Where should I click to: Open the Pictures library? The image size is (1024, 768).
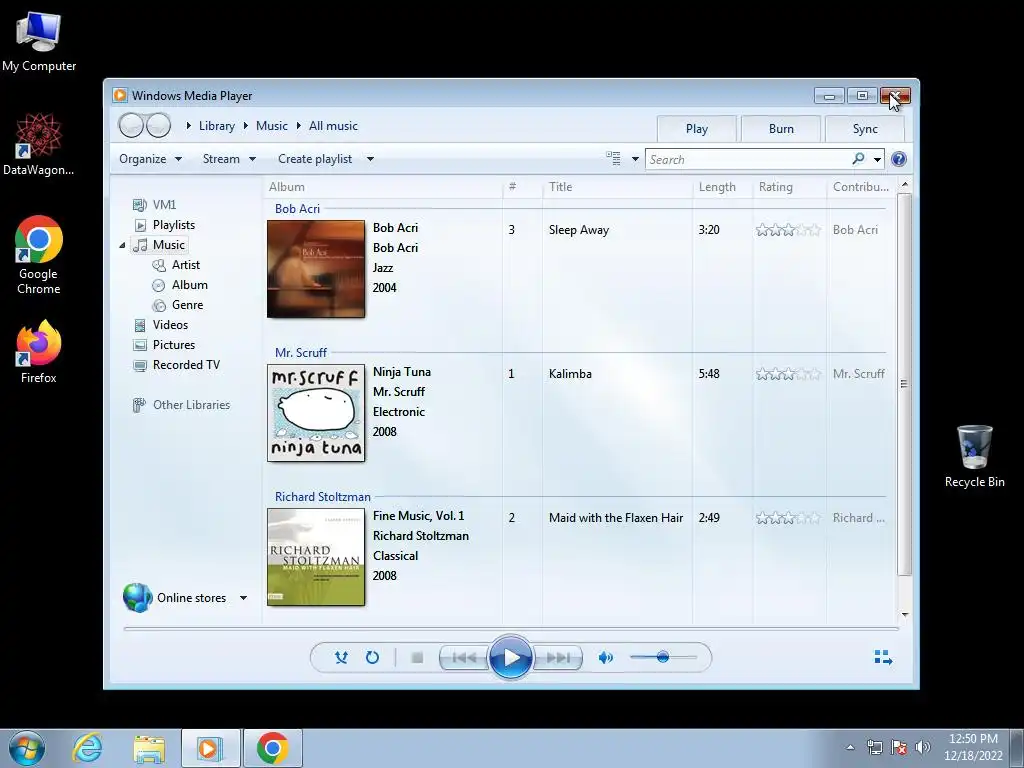coord(174,345)
